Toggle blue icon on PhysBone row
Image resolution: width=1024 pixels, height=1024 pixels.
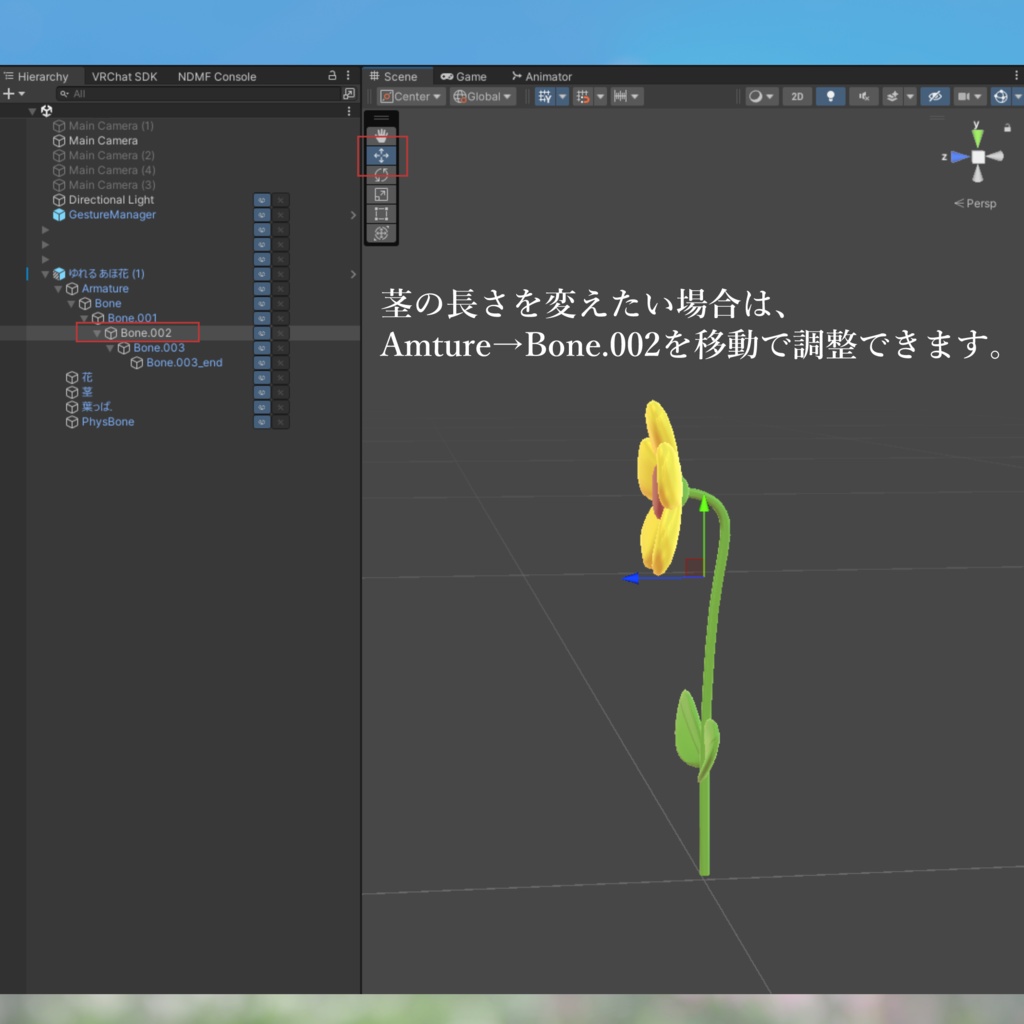pos(262,422)
